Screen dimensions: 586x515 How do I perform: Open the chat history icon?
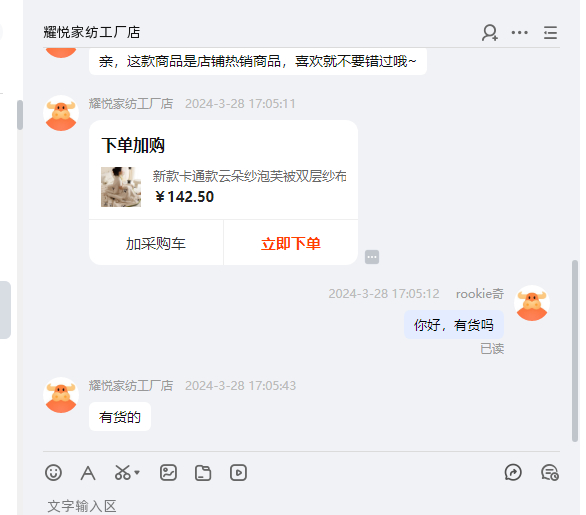(x=550, y=473)
